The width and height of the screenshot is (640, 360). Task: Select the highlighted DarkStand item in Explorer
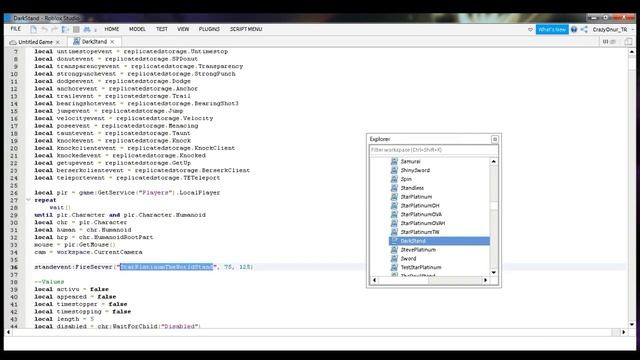point(439,241)
